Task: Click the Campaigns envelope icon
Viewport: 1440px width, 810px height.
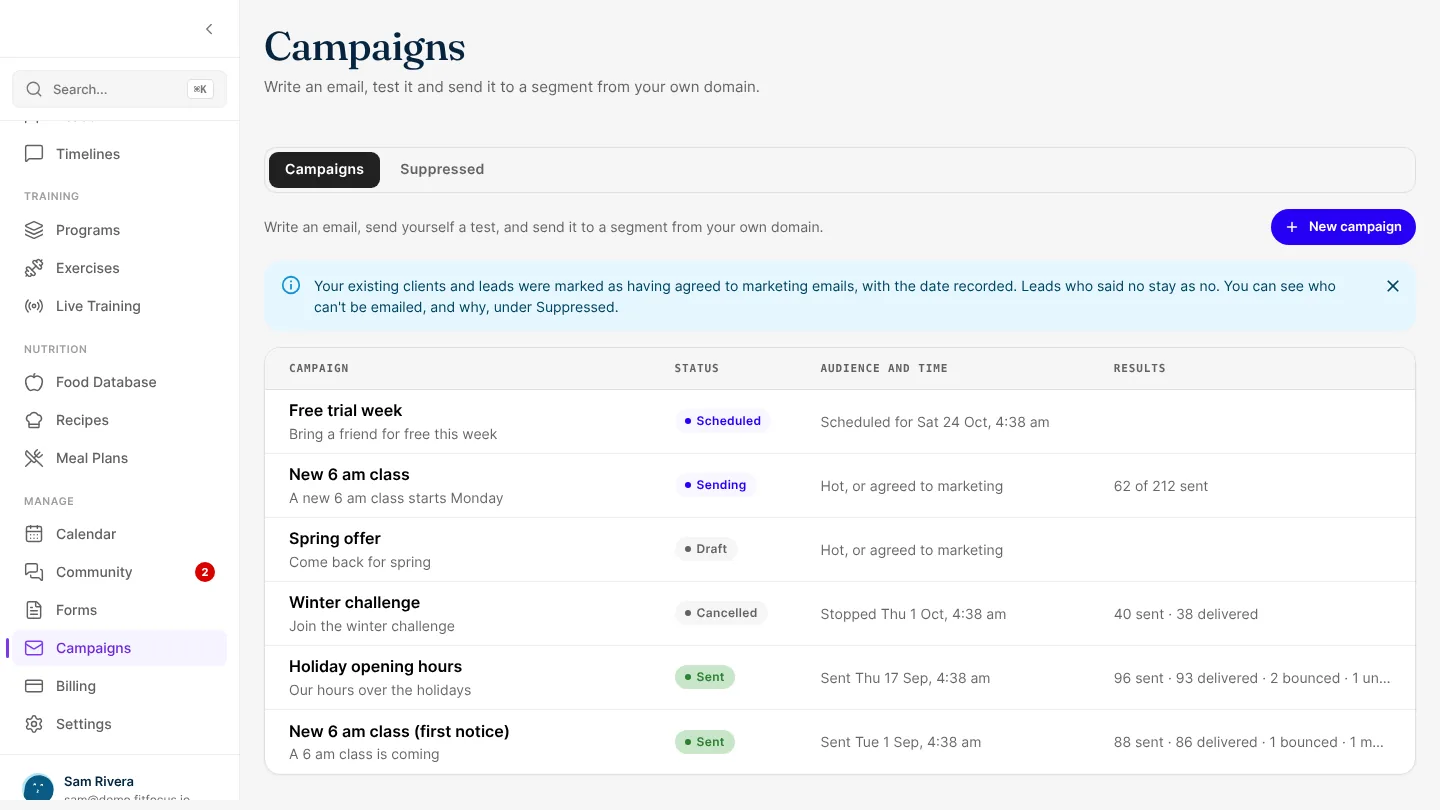Action: [x=34, y=648]
